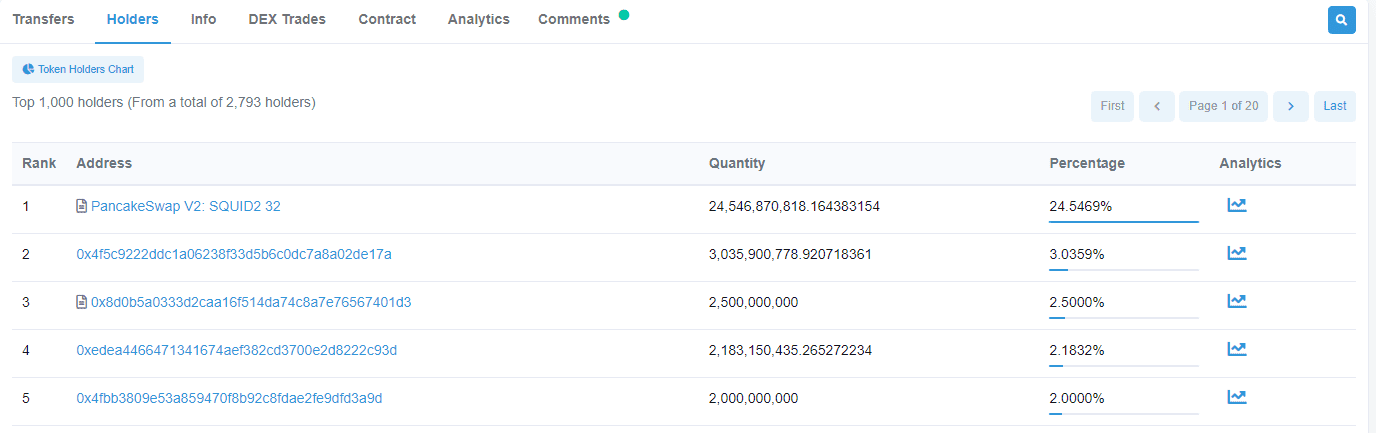The width and height of the screenshot is (1376, 433).
Task: Open contract address 0x8d0b5a0333d2caa16f514da74c8a7e76567401d3
Action: (x=251, y=302)
